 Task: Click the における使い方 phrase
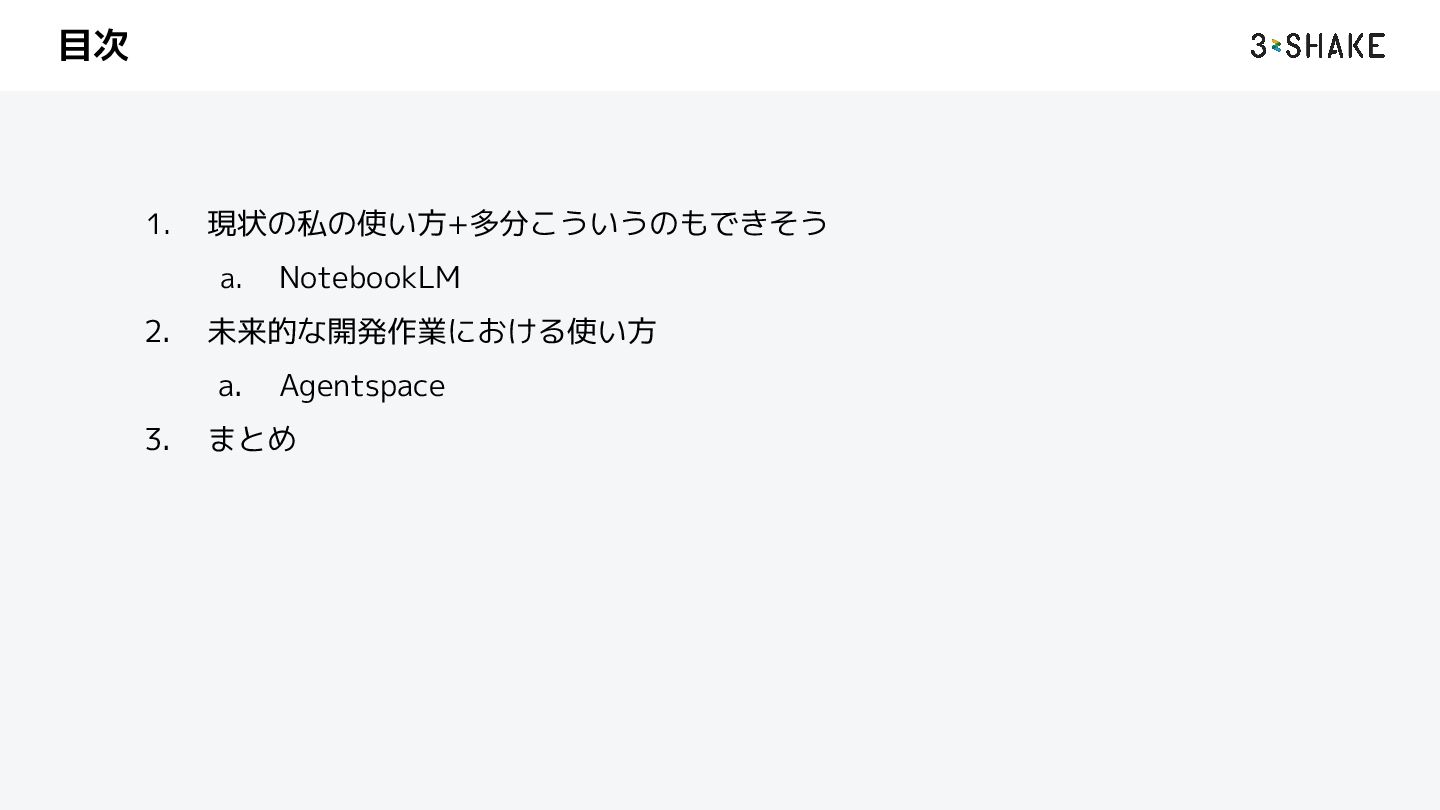(x=552, y=331)
